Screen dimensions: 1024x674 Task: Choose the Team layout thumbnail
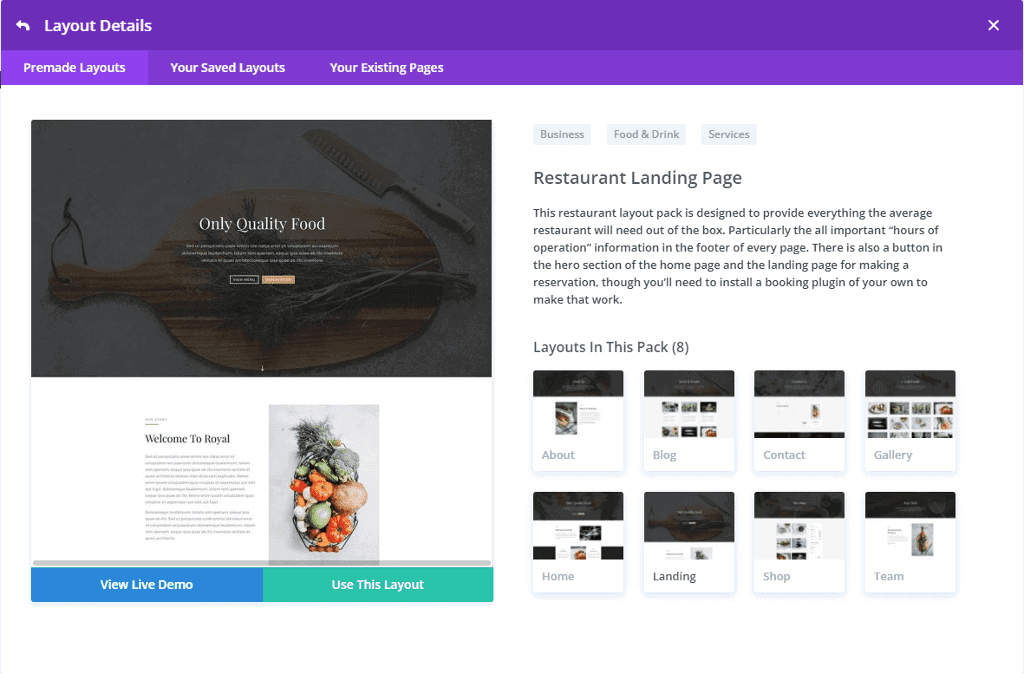(x=910, y=541)
